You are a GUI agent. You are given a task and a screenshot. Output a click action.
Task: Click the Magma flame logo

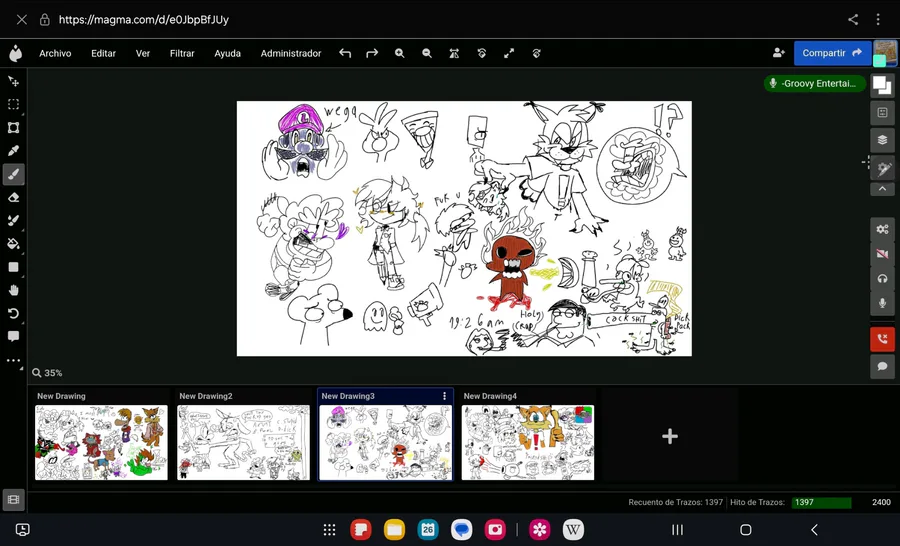click(15, 53)
